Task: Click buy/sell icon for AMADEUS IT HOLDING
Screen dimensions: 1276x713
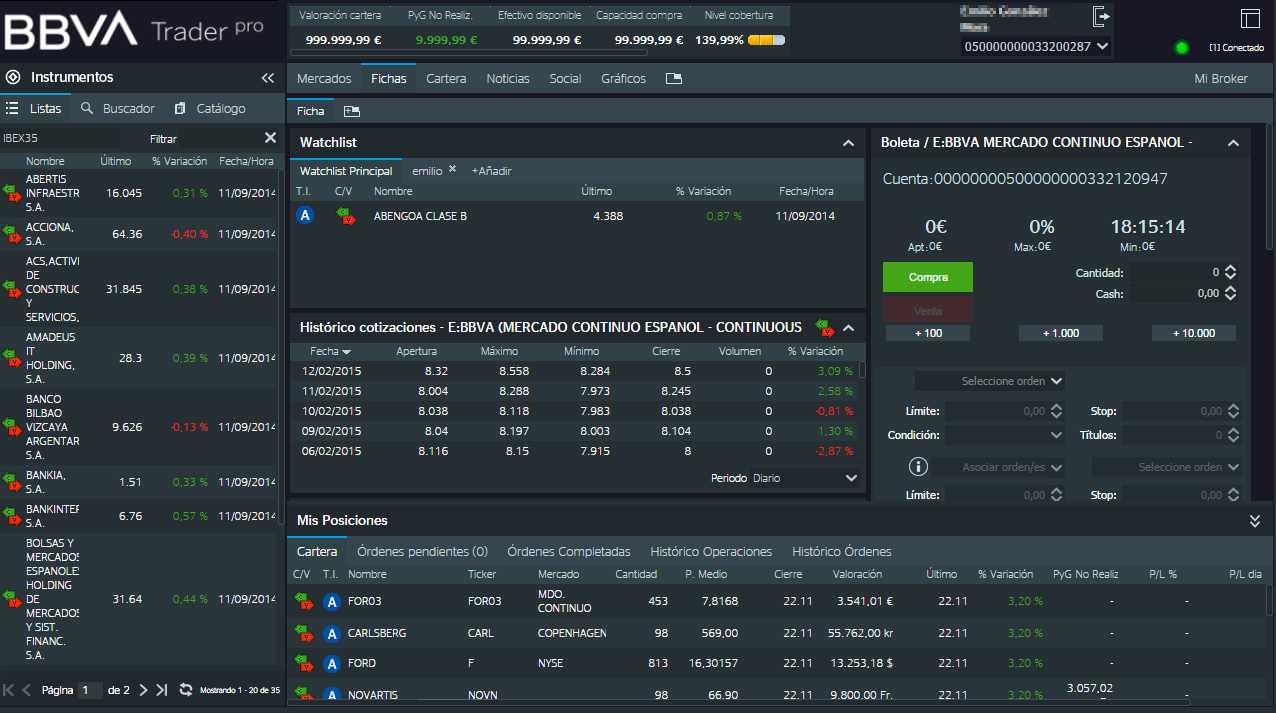Action: pos(12,358)
